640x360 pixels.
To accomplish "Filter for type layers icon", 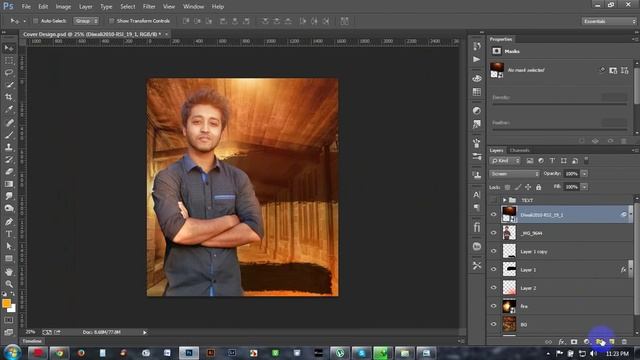I will tap(552, 161).
